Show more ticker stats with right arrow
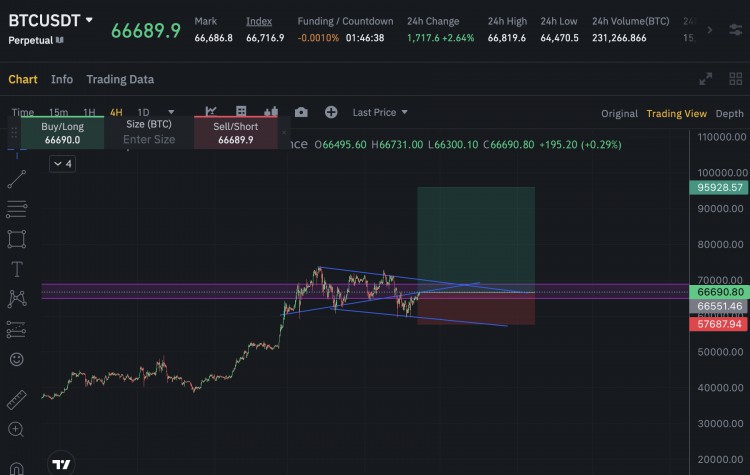 pyautogui.click(x=710, y=30)
